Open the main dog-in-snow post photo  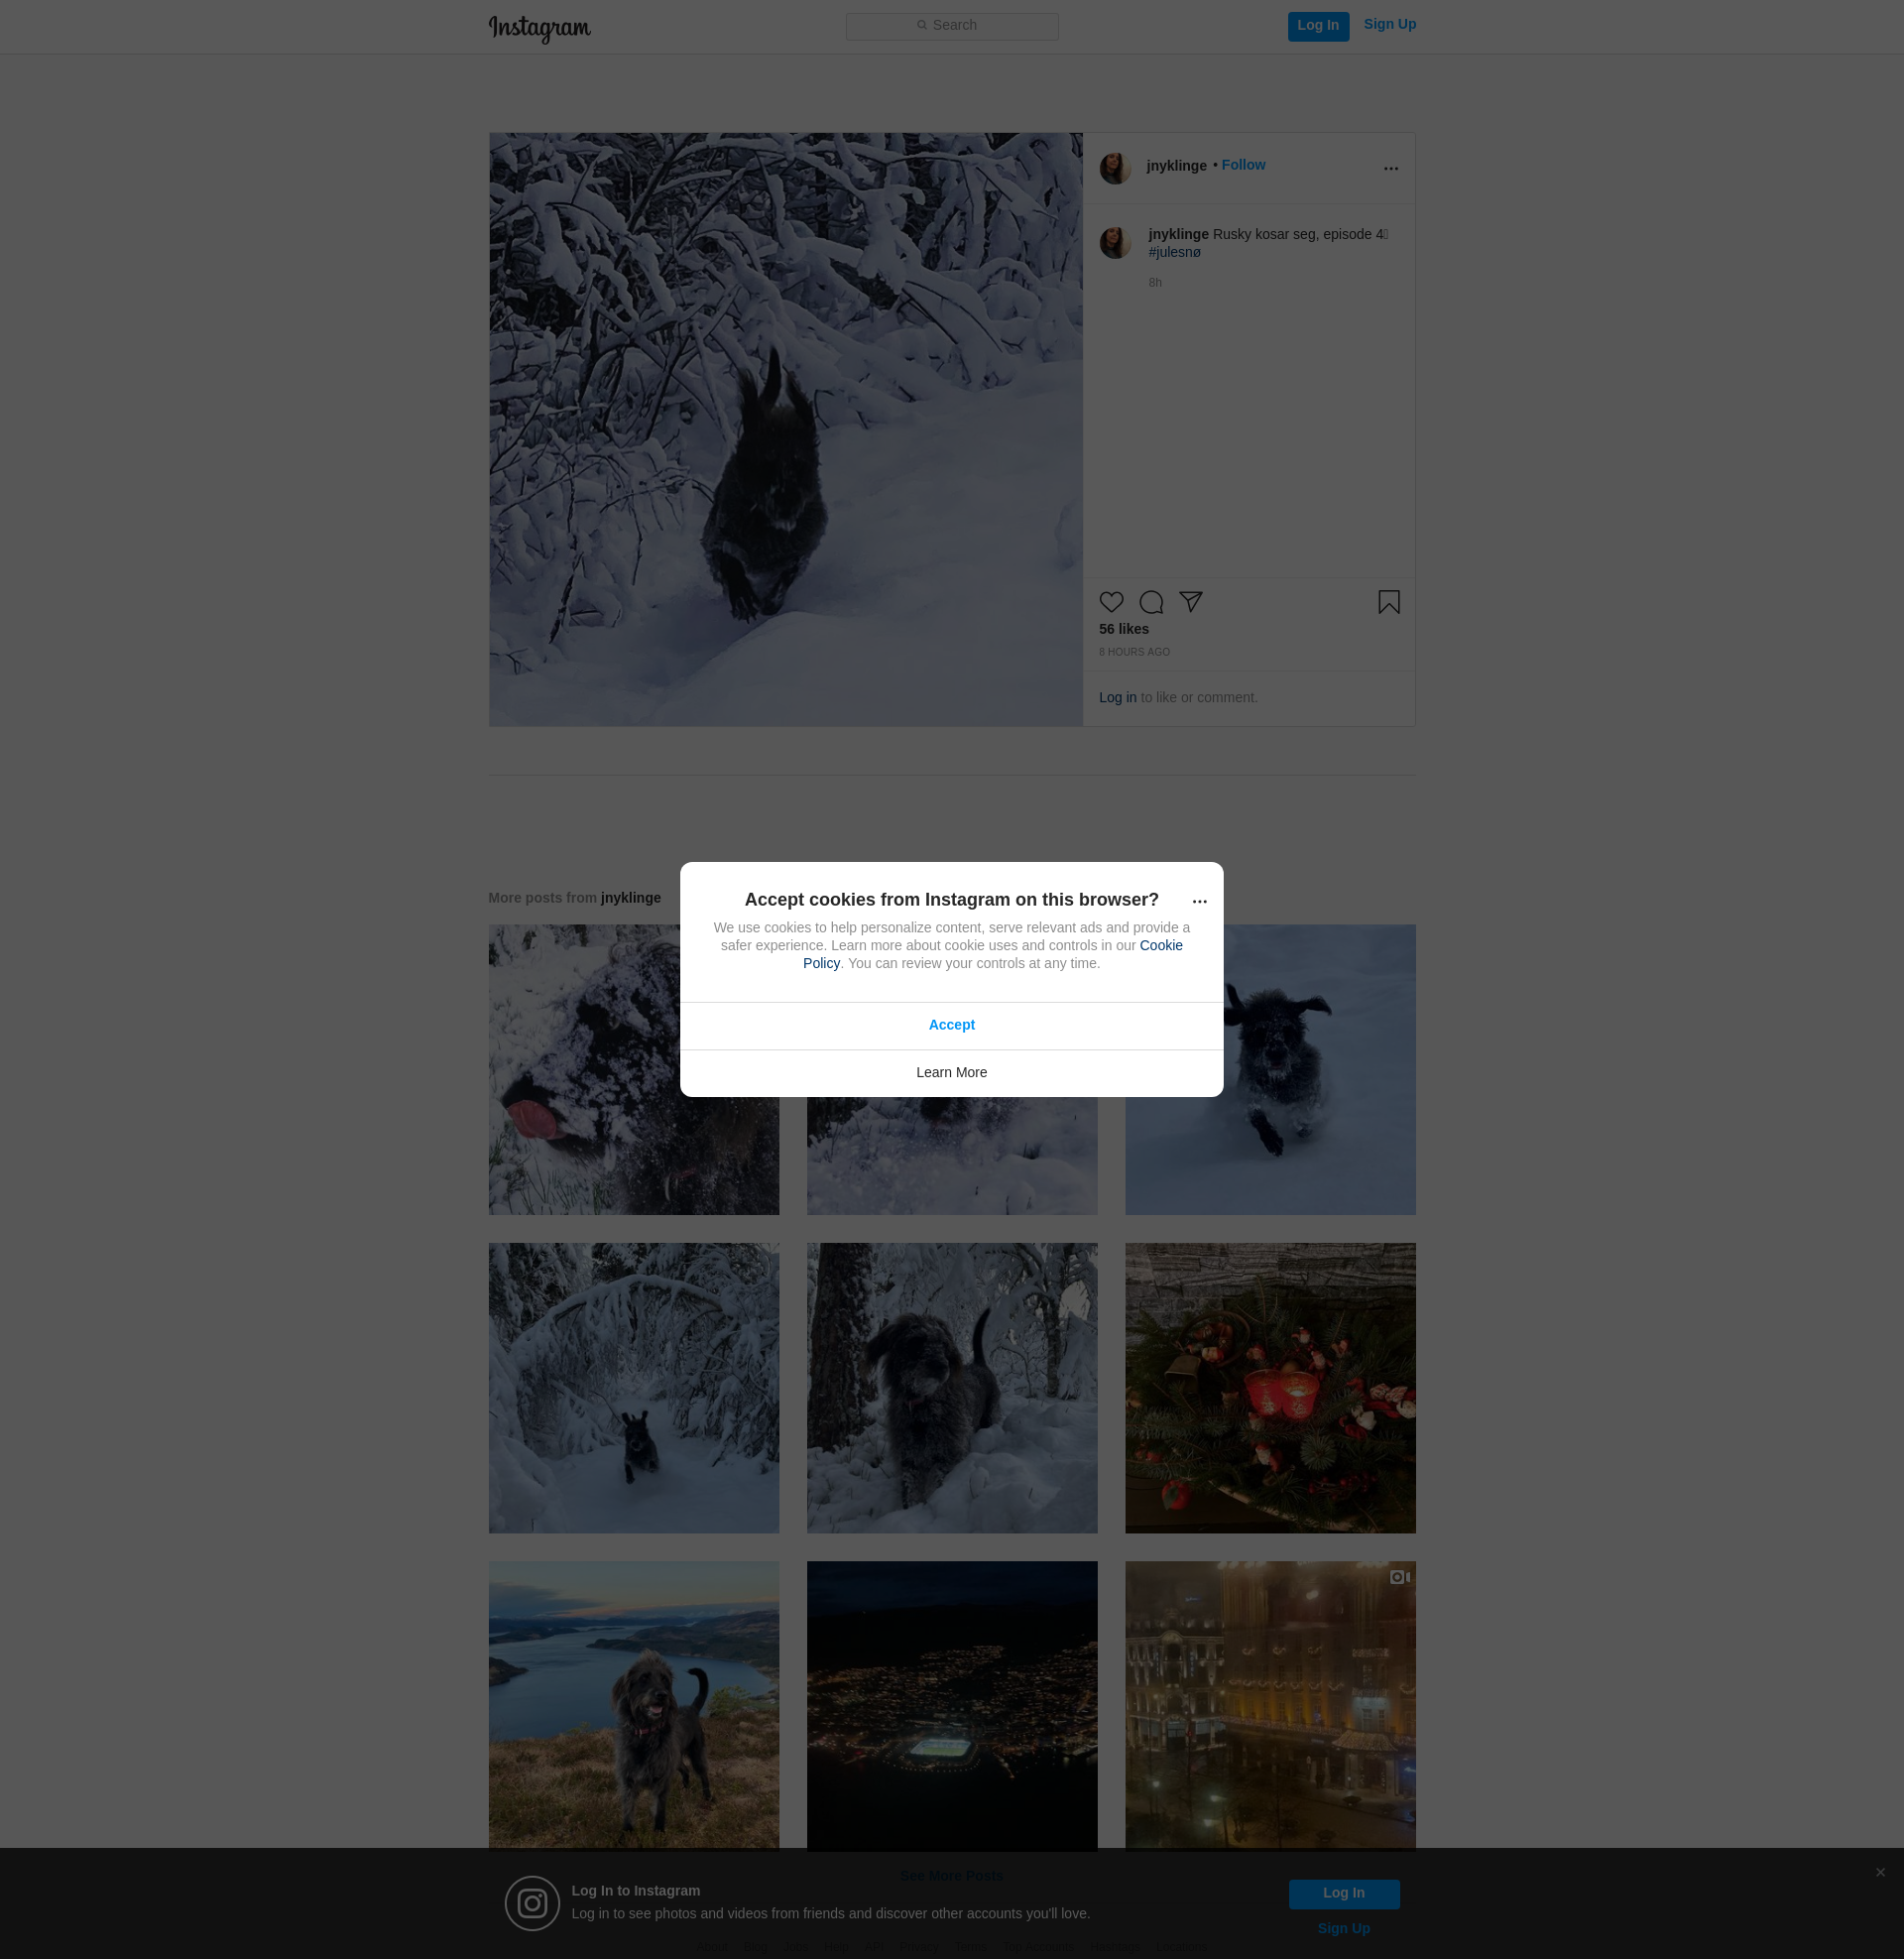click(x=785, y=429)
